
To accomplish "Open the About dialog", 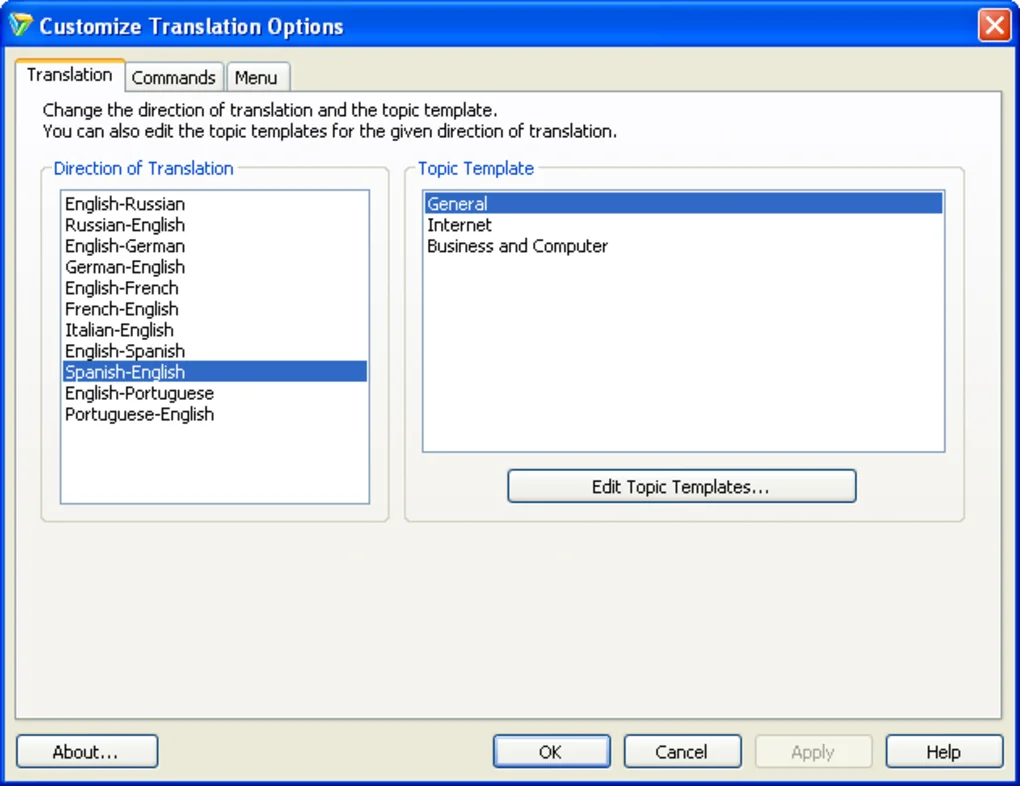I will click(87, 752).
